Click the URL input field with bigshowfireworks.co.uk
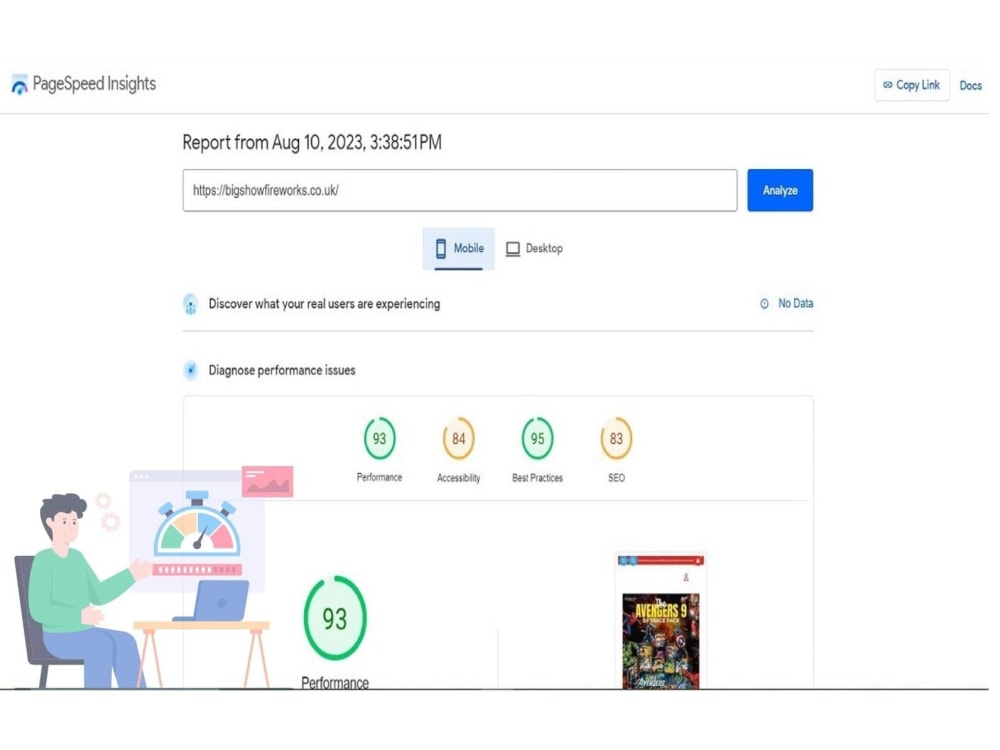Screen dimensions: 1000x750 tap(459, 190)
